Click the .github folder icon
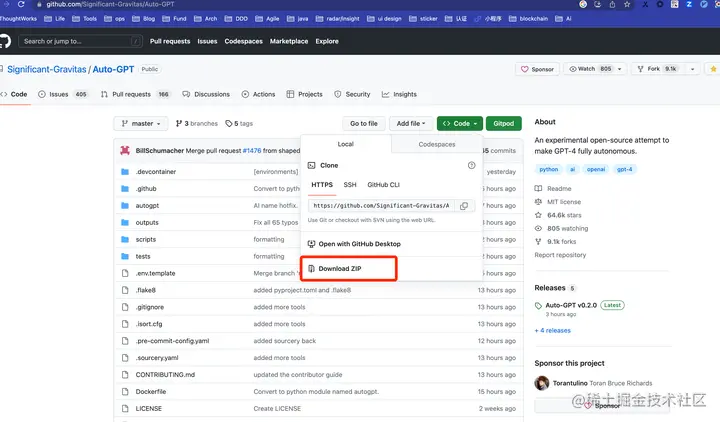Screen dimensions: 720x422 click(x=125, y=189)
